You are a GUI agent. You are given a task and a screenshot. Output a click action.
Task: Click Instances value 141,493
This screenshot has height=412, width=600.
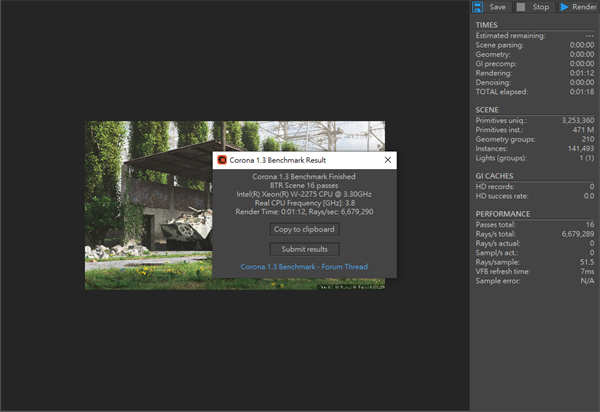click(581, 149)
